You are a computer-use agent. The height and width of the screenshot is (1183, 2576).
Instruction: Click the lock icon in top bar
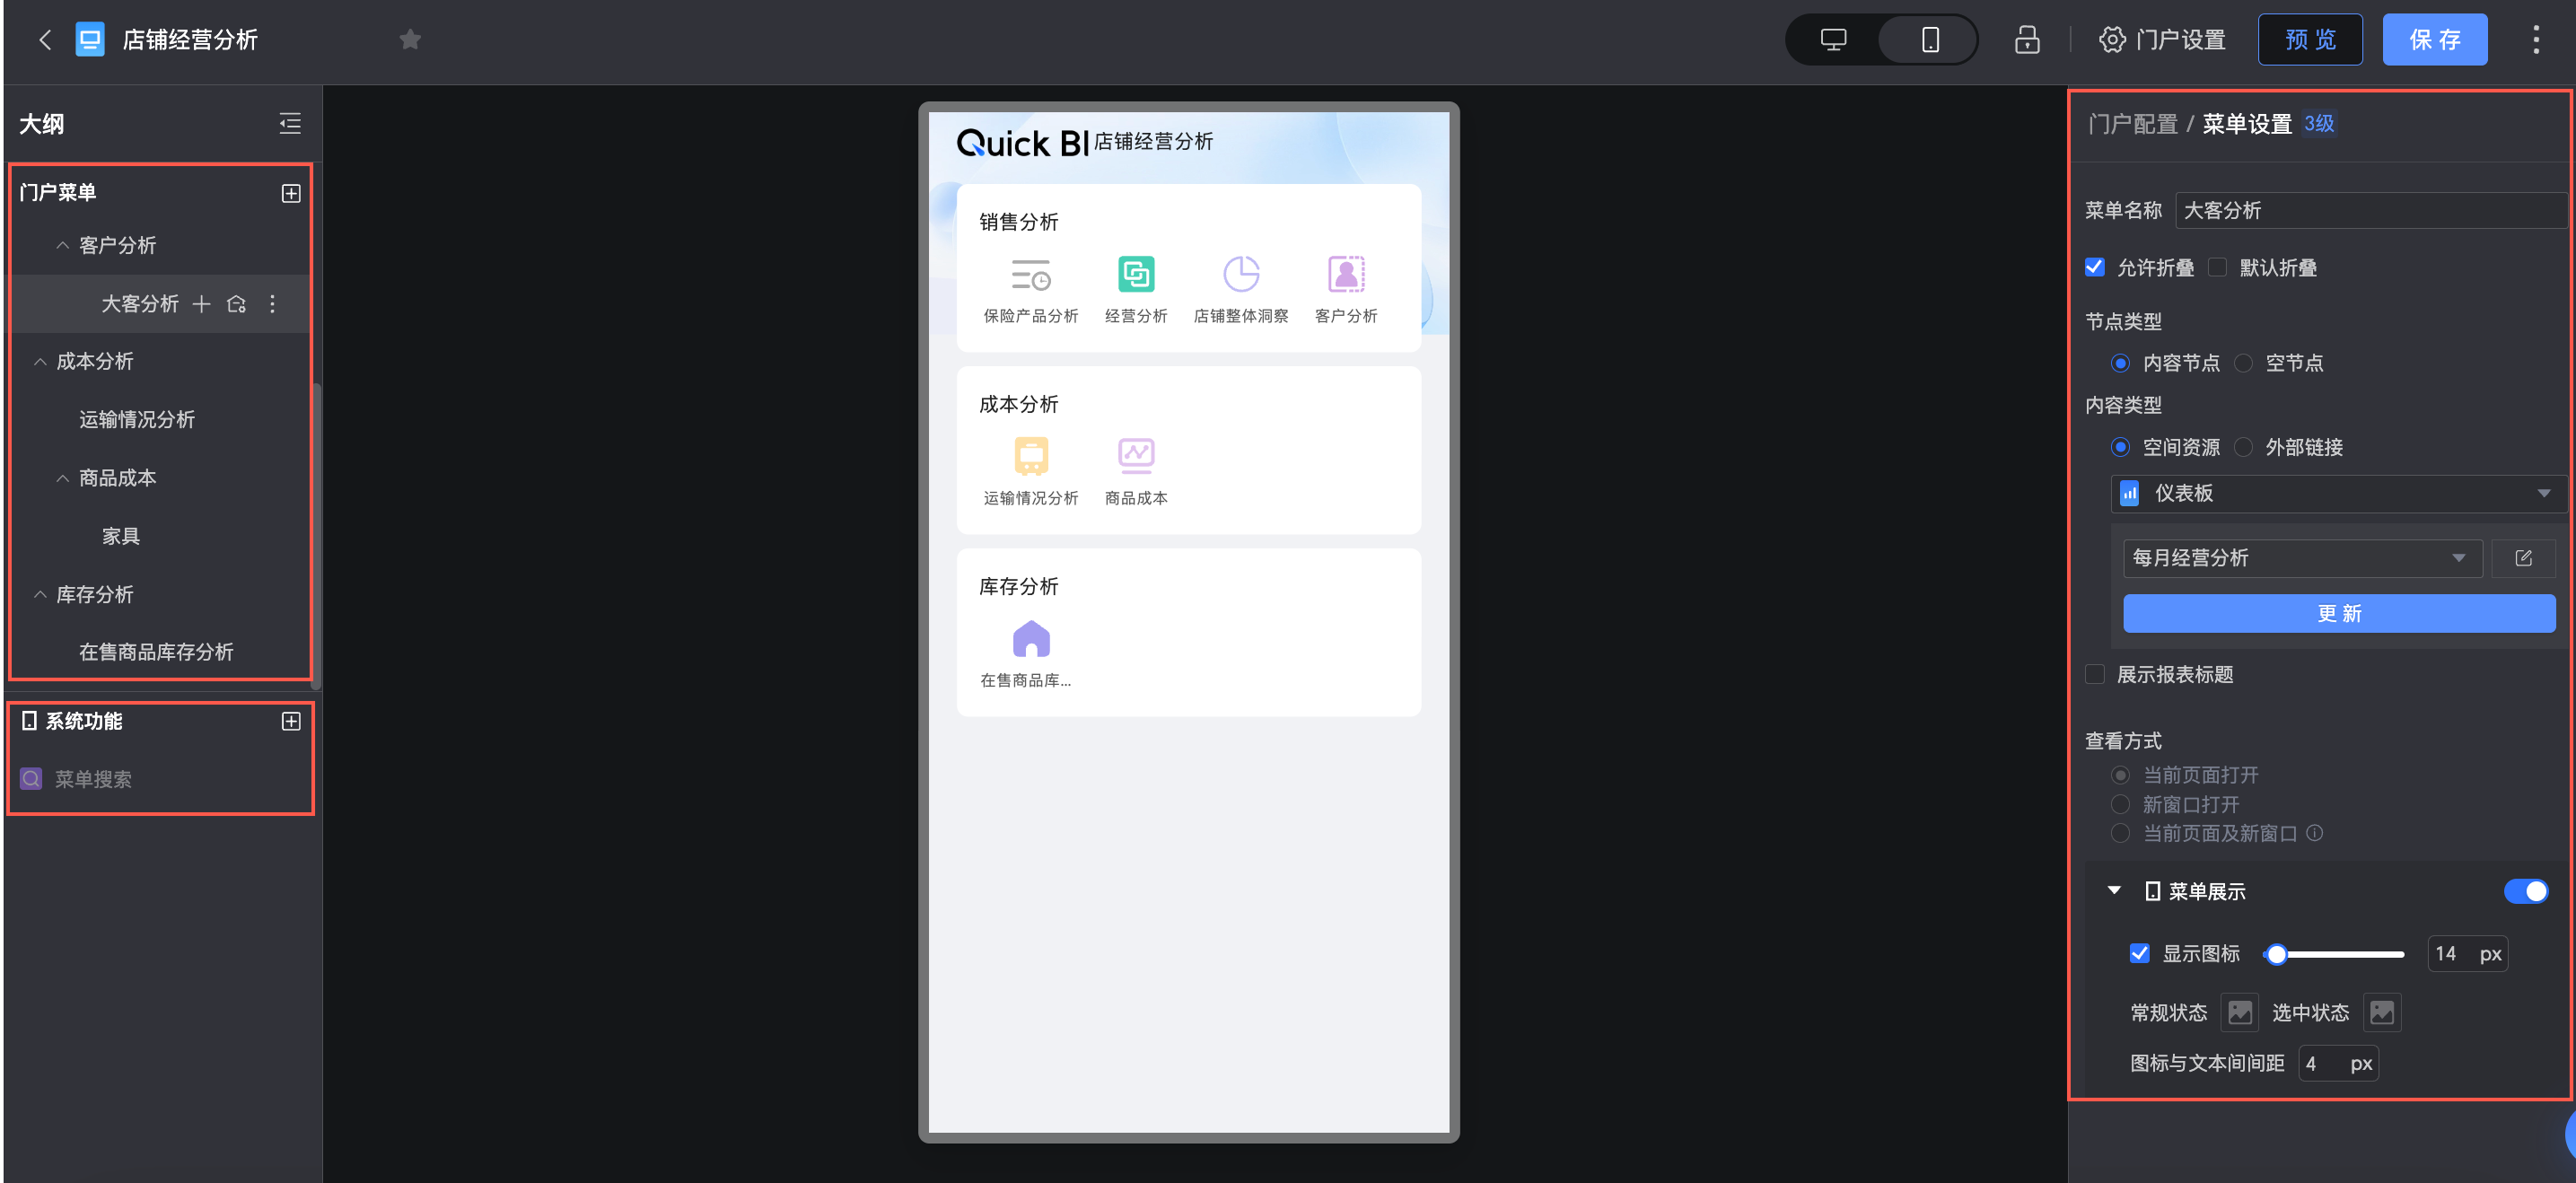pyautogui.click(x=2026, y=40)
